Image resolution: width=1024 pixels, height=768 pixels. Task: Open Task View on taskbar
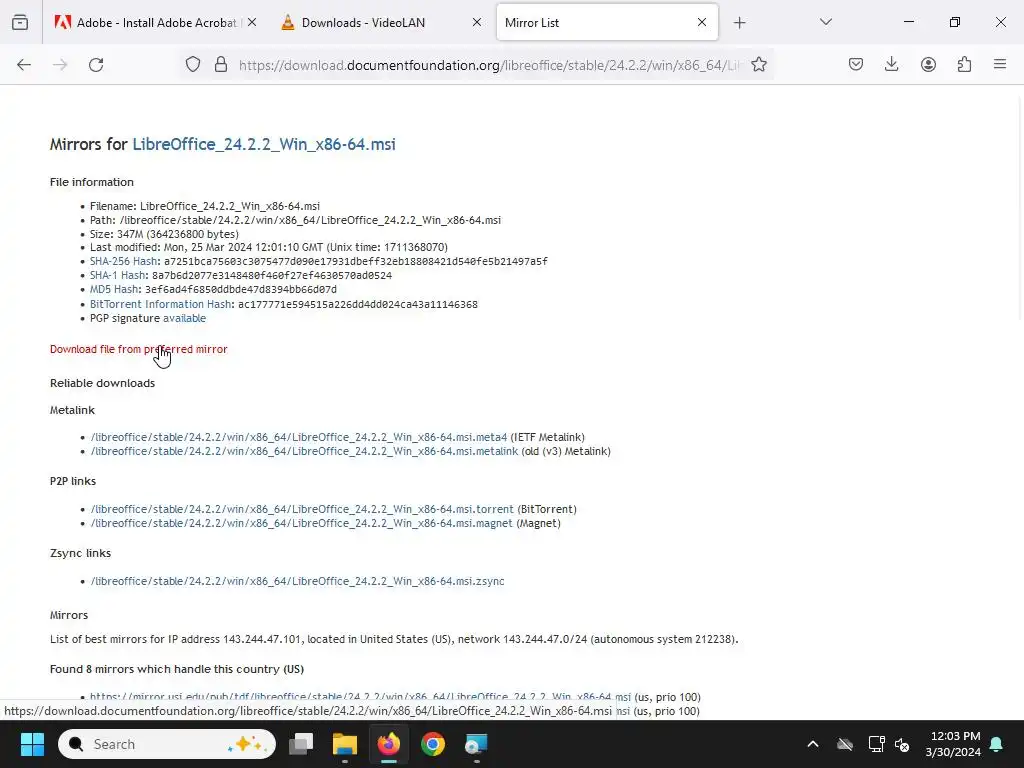pyautogui.click(x=301, y=744)
